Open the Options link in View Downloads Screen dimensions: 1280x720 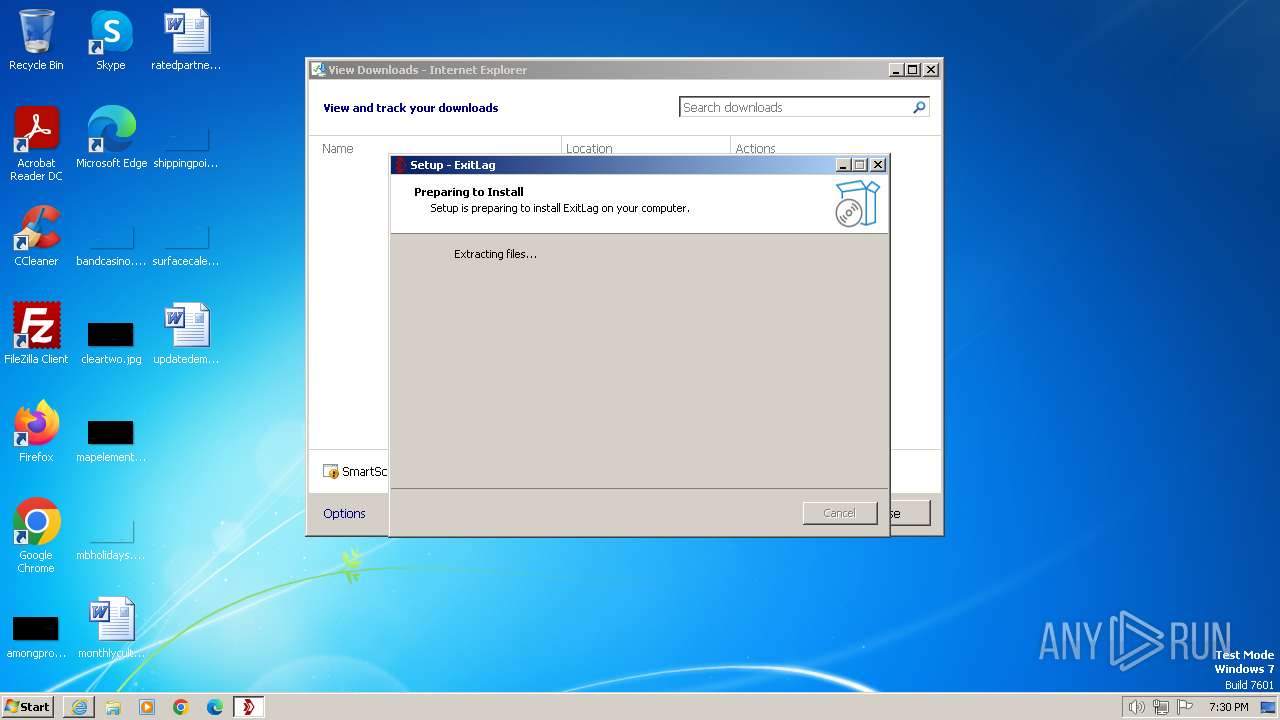pyautogui.click(x=344, y=513)
